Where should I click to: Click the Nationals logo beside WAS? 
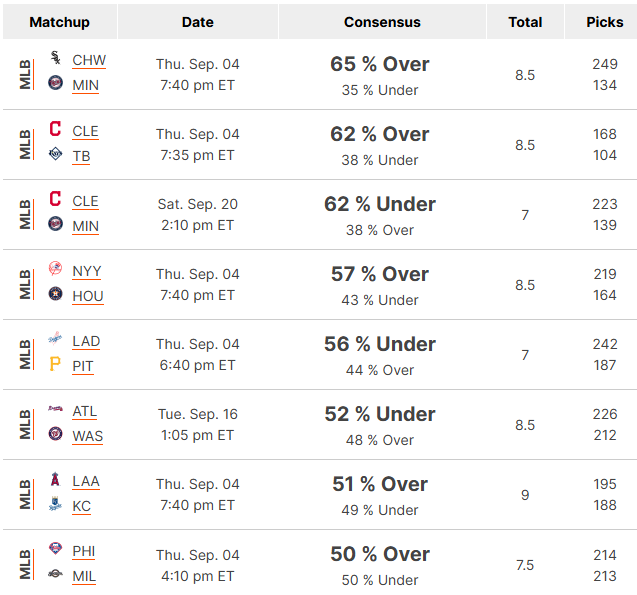click(x=56, y=433)
